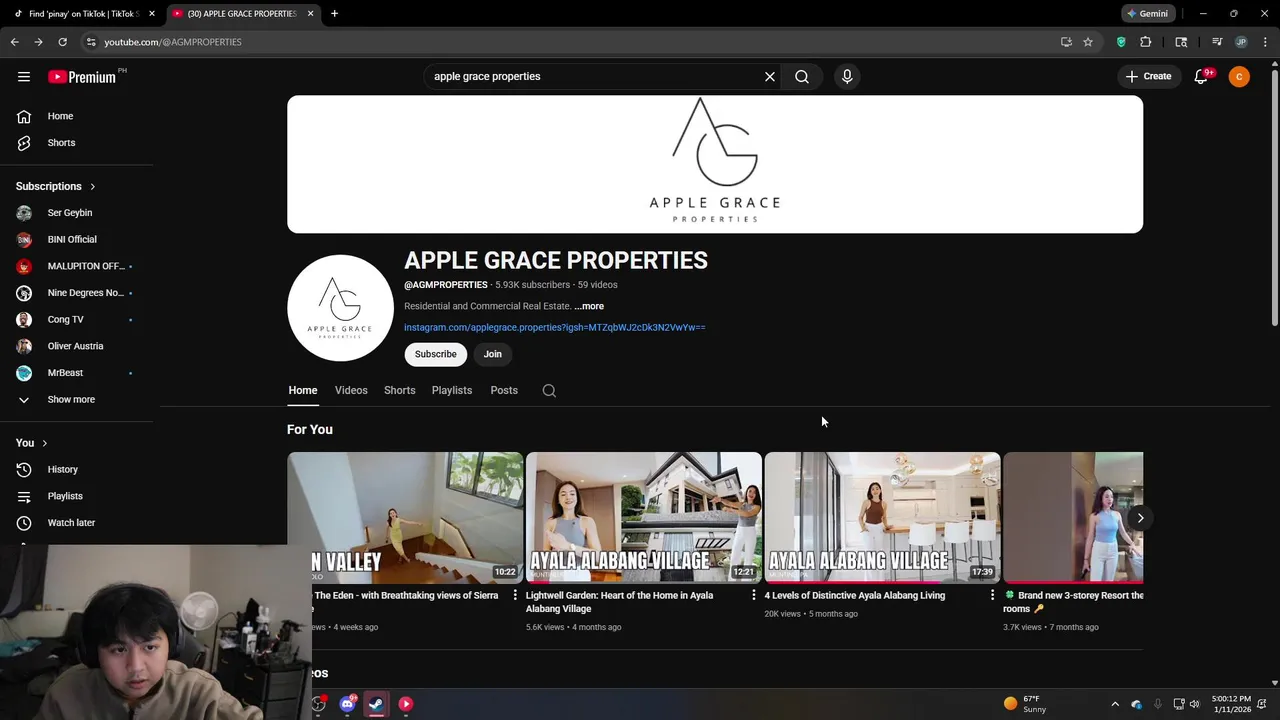
Task: Open the media controls icon
Action: pyautogui.click(x=1217, y=42)
